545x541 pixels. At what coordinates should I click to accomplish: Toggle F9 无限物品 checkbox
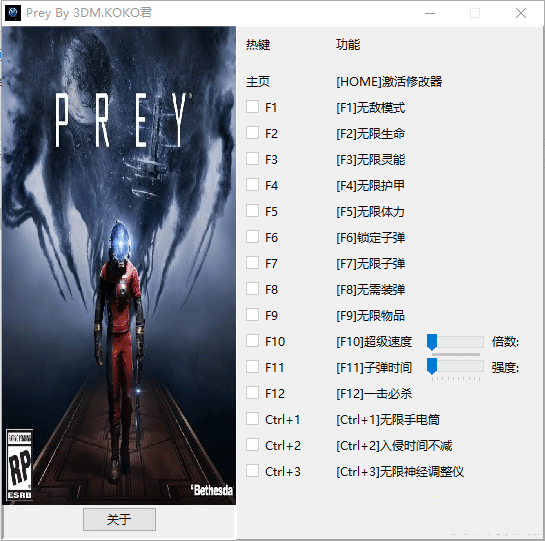coord(252,315)
